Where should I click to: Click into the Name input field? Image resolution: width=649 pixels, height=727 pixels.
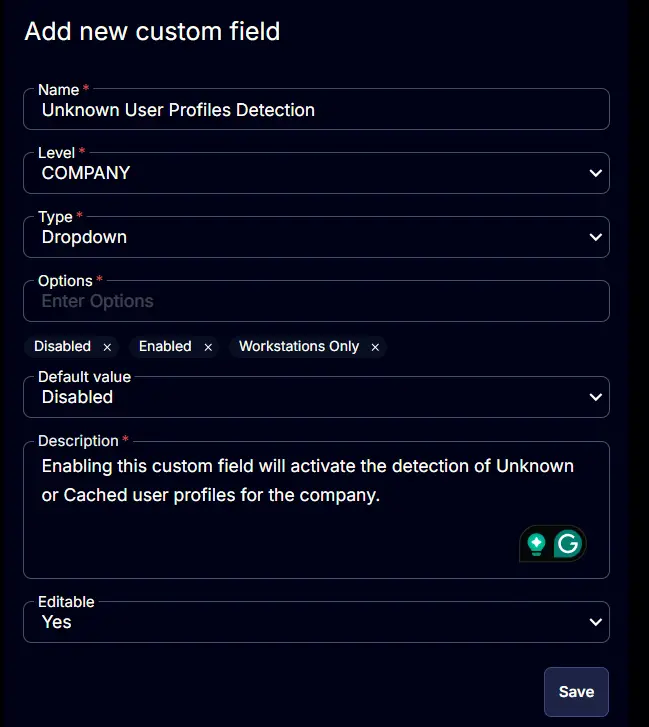(x=316, y=109)
